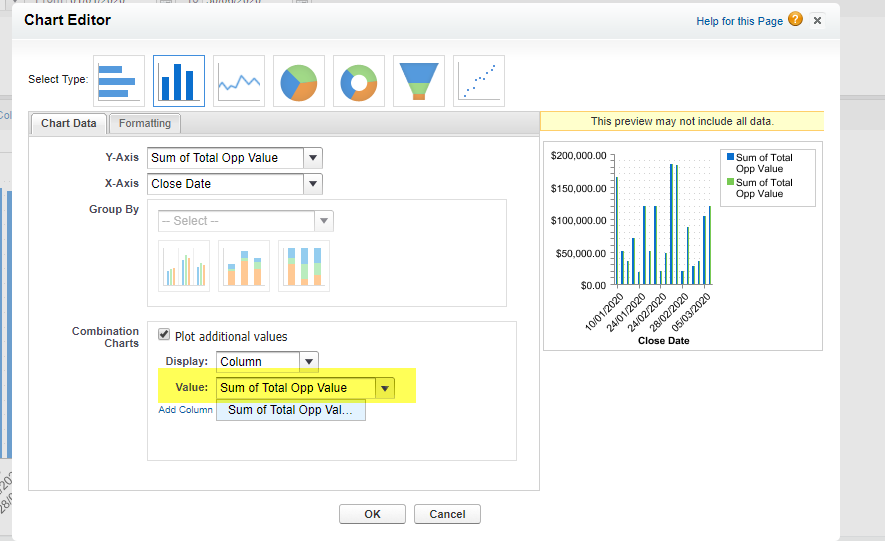This screenshot has width=885, height=541.
Task: Open the highlighted Value dropdown
Action: click(x=385, y=388)
